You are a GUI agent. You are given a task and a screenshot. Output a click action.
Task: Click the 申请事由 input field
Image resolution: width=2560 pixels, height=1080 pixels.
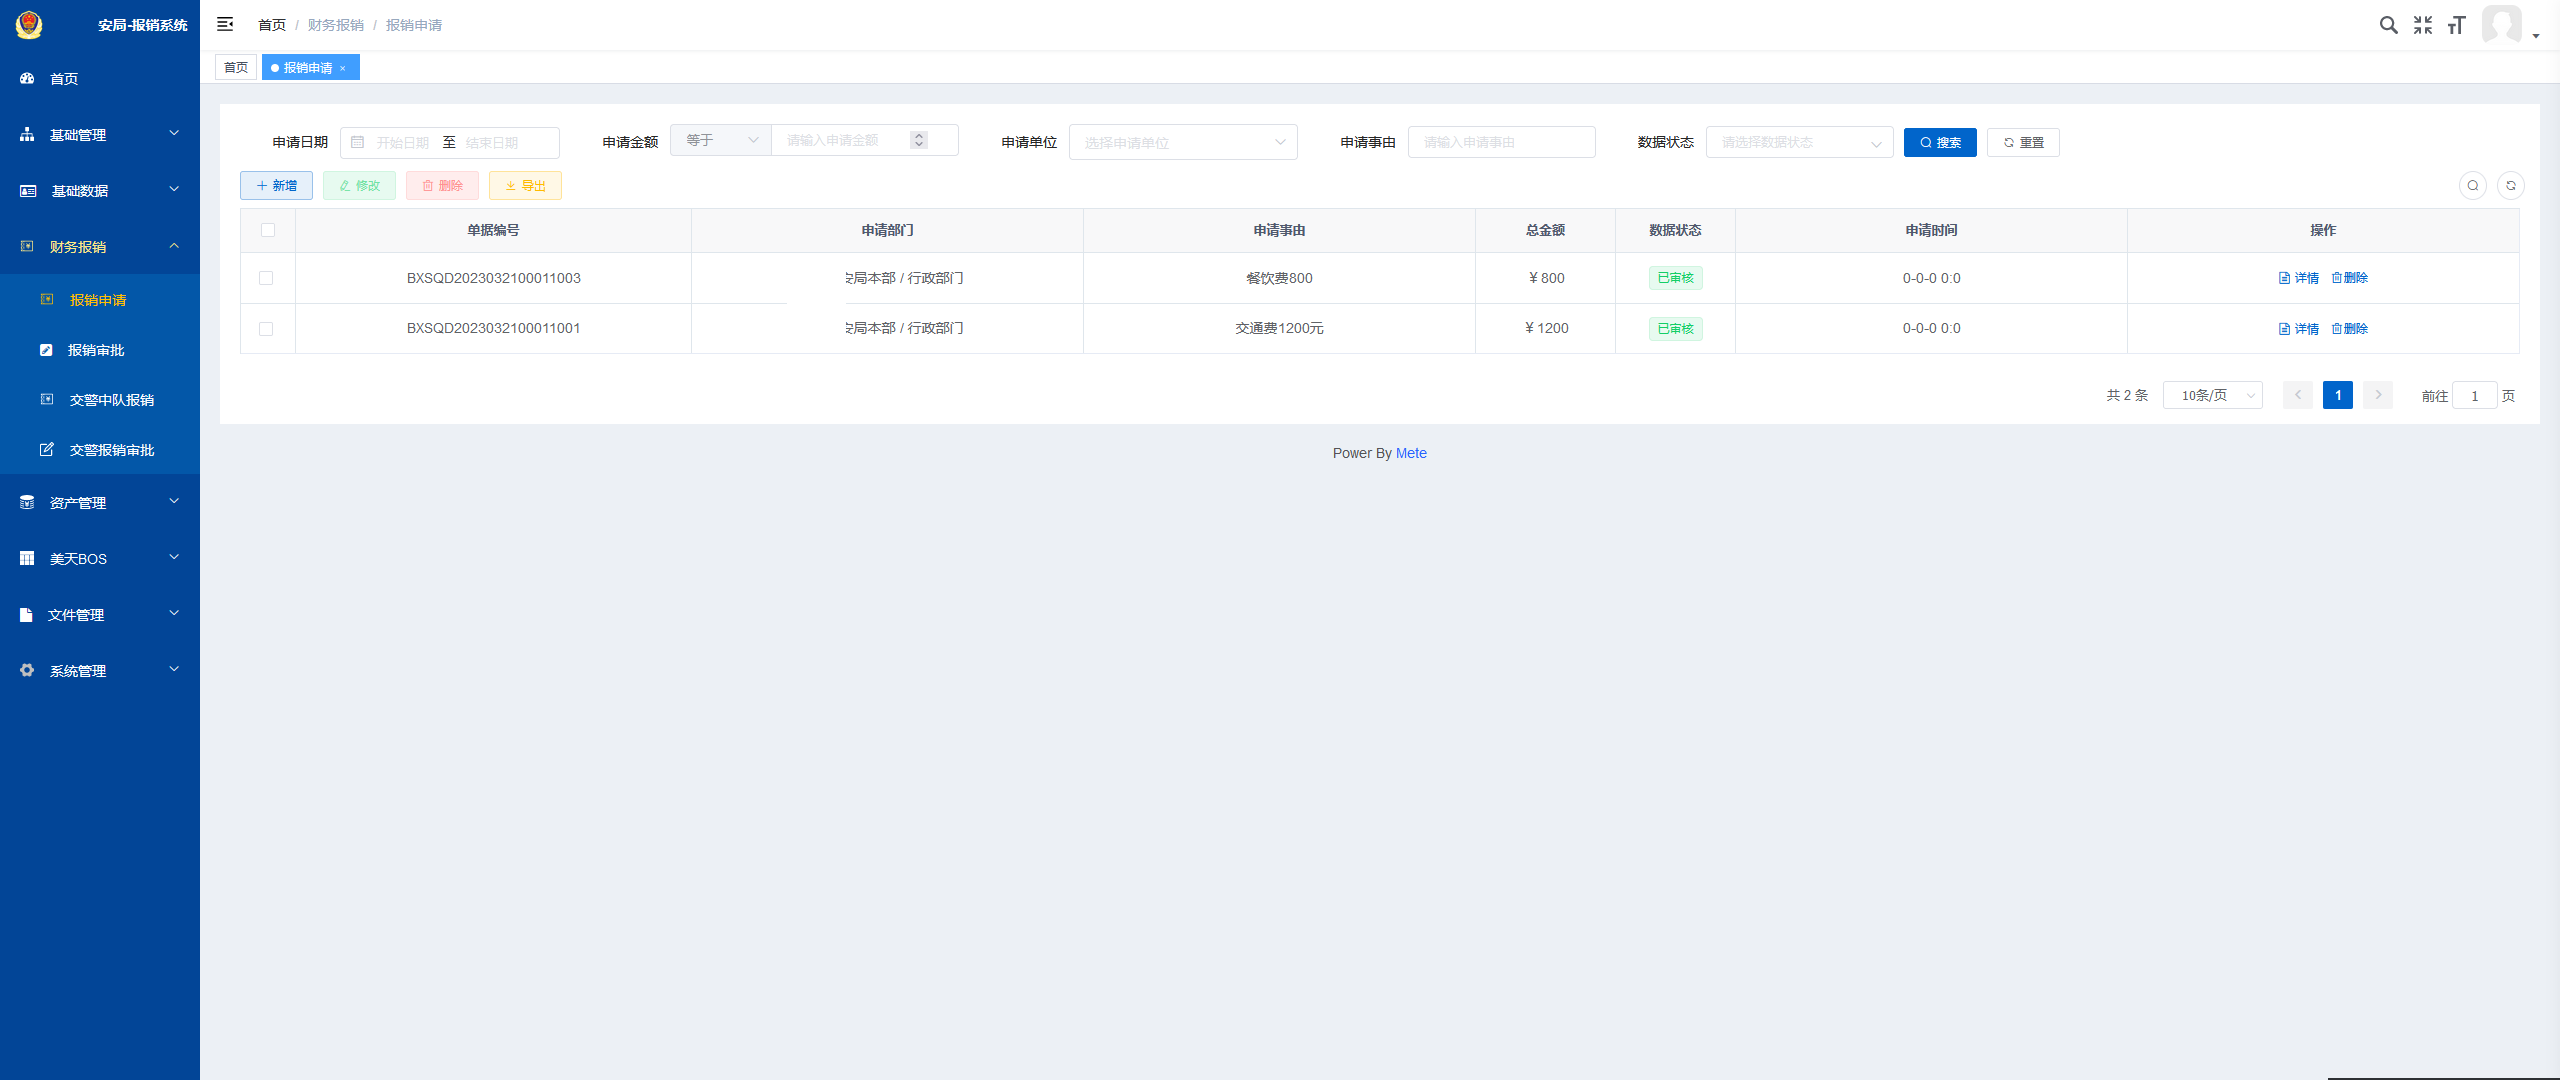tap(1501, 142)
